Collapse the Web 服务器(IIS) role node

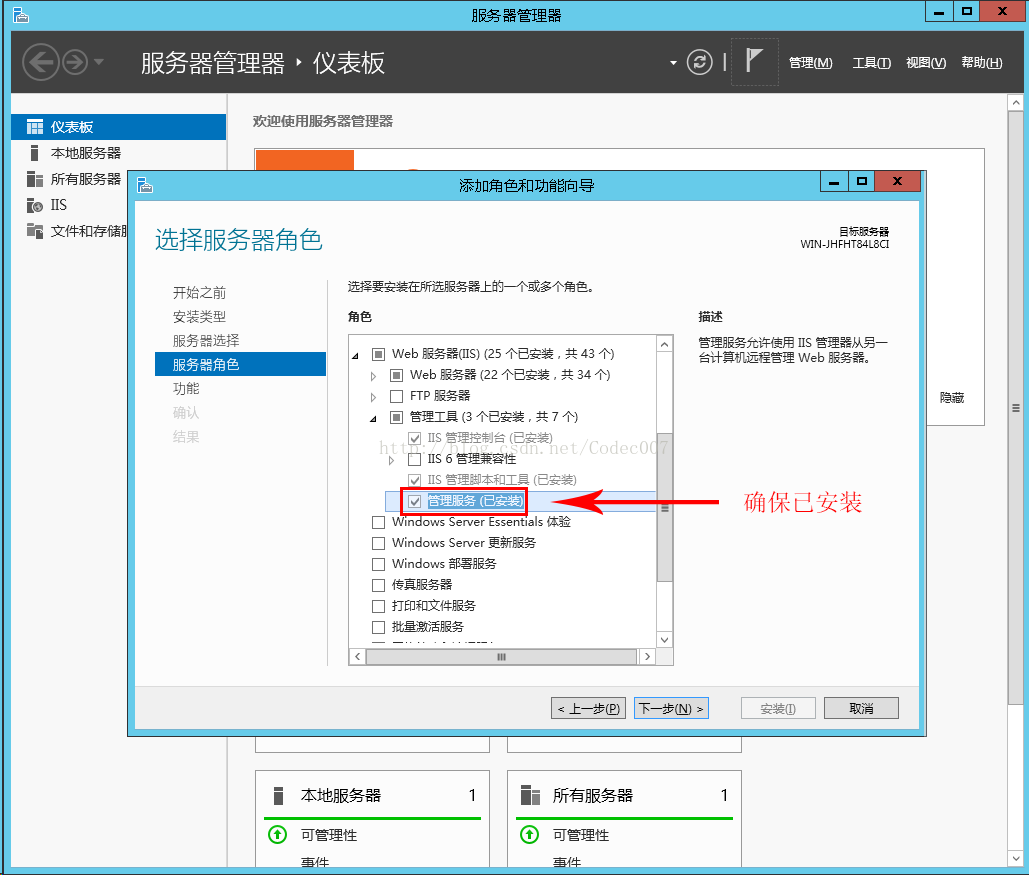coord(356,355)
